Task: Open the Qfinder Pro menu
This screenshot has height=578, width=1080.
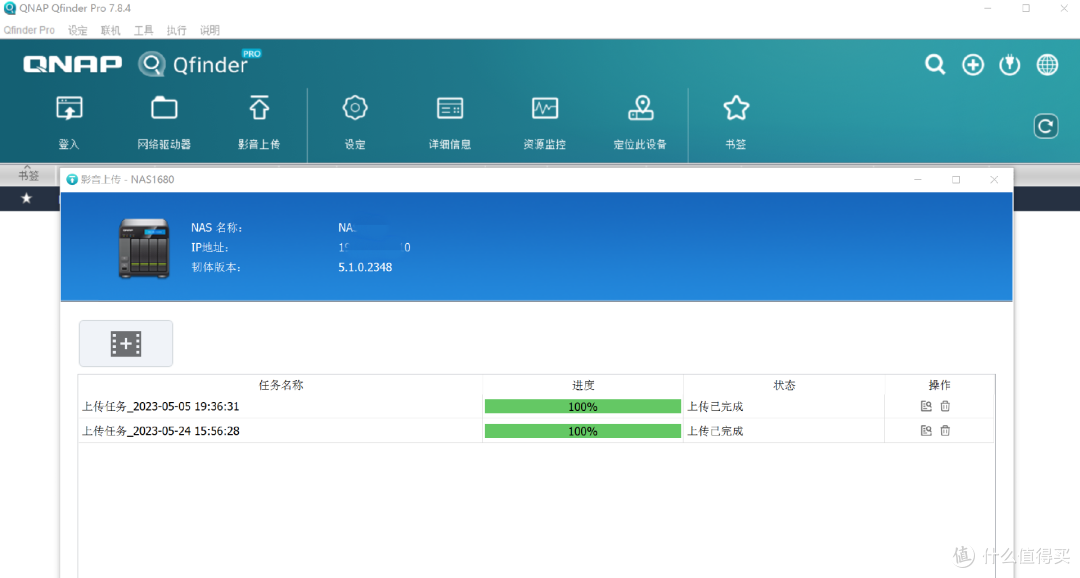Action: pyautogui.click(x=29, y=30)
